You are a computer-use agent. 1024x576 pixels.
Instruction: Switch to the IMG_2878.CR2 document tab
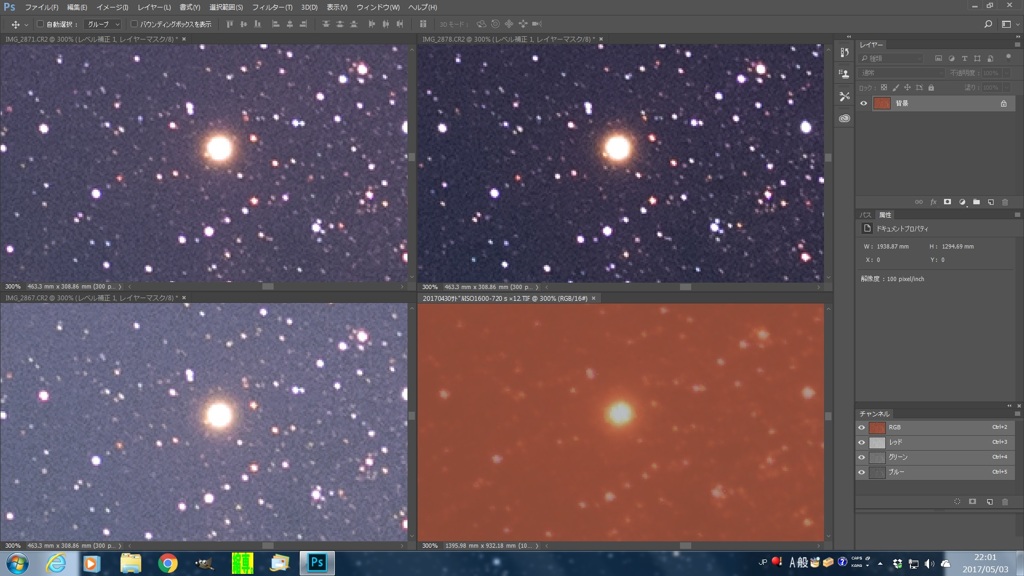(x=507, y=39)
